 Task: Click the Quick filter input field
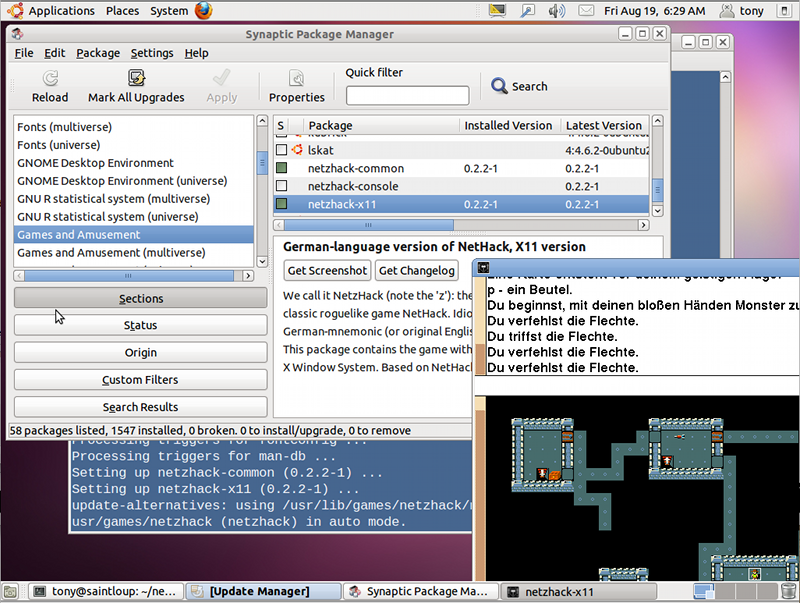click(407, 95)
